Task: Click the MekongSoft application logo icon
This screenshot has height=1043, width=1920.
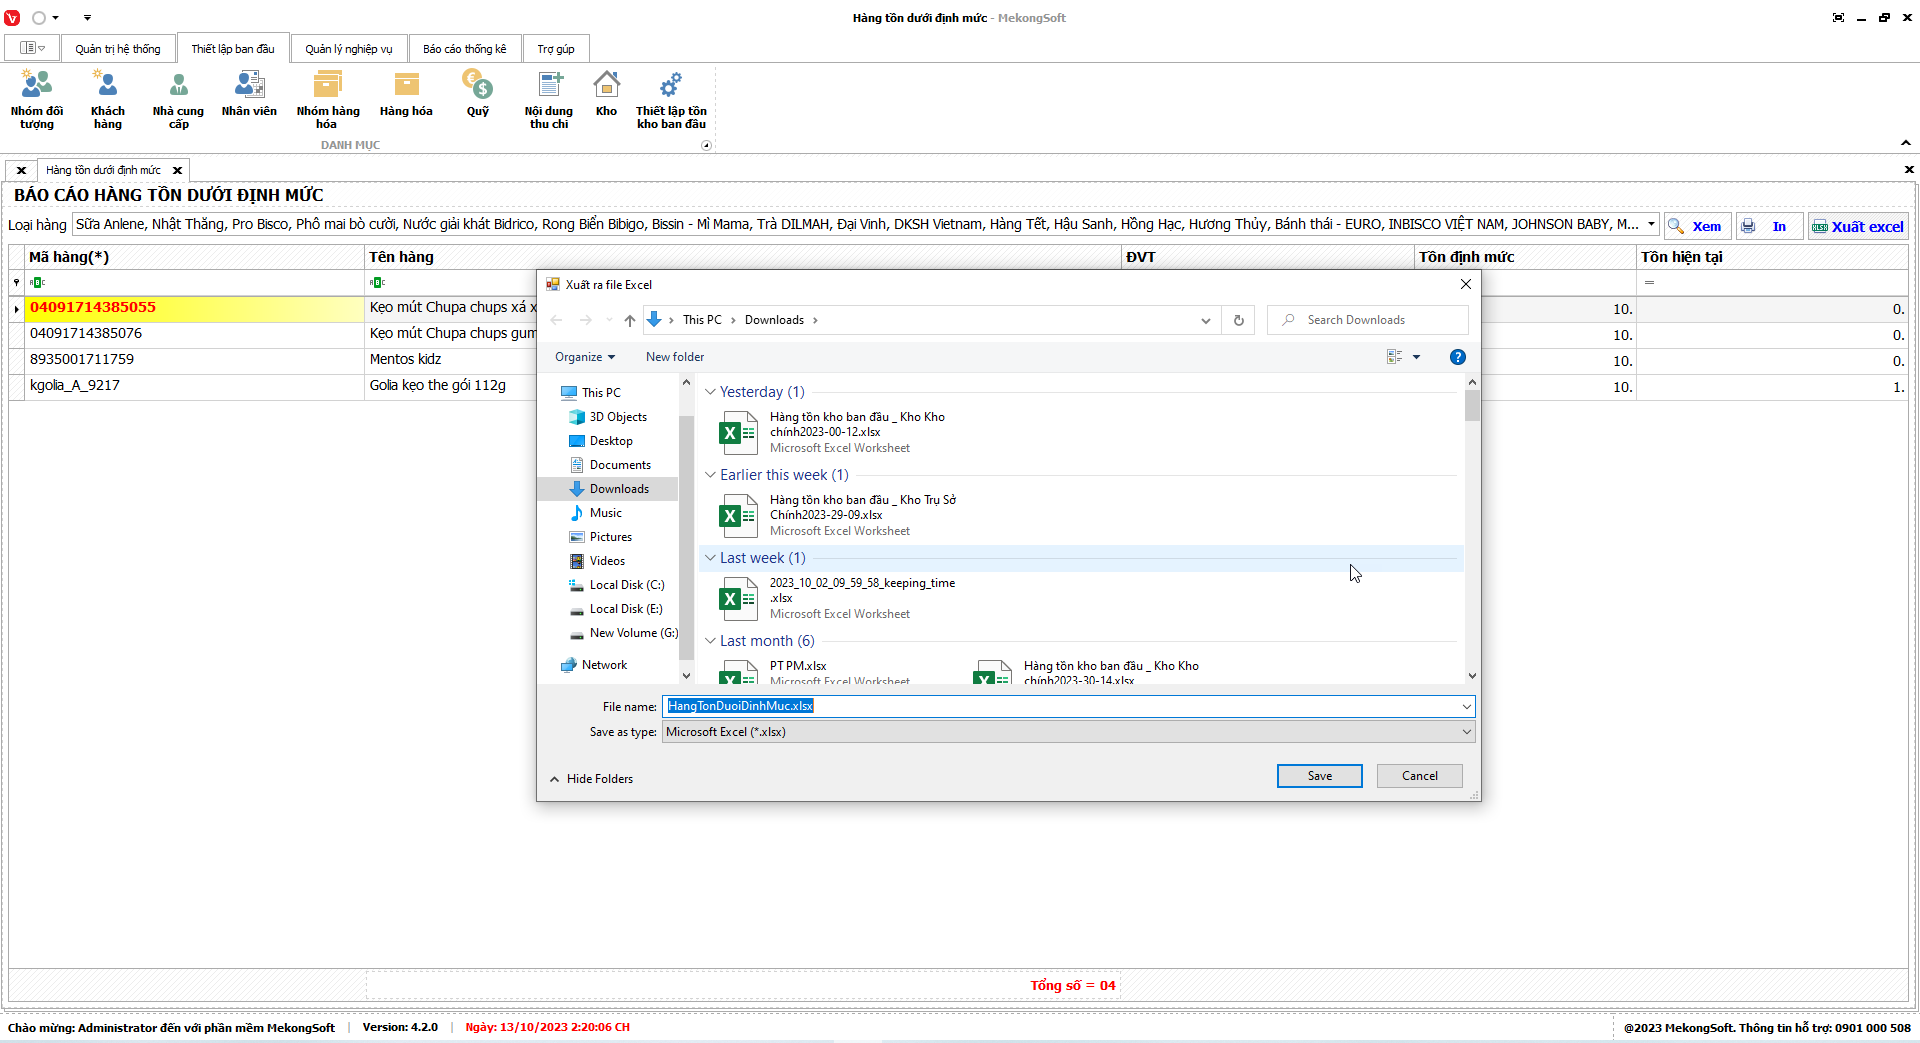Action: pos(12,18)
